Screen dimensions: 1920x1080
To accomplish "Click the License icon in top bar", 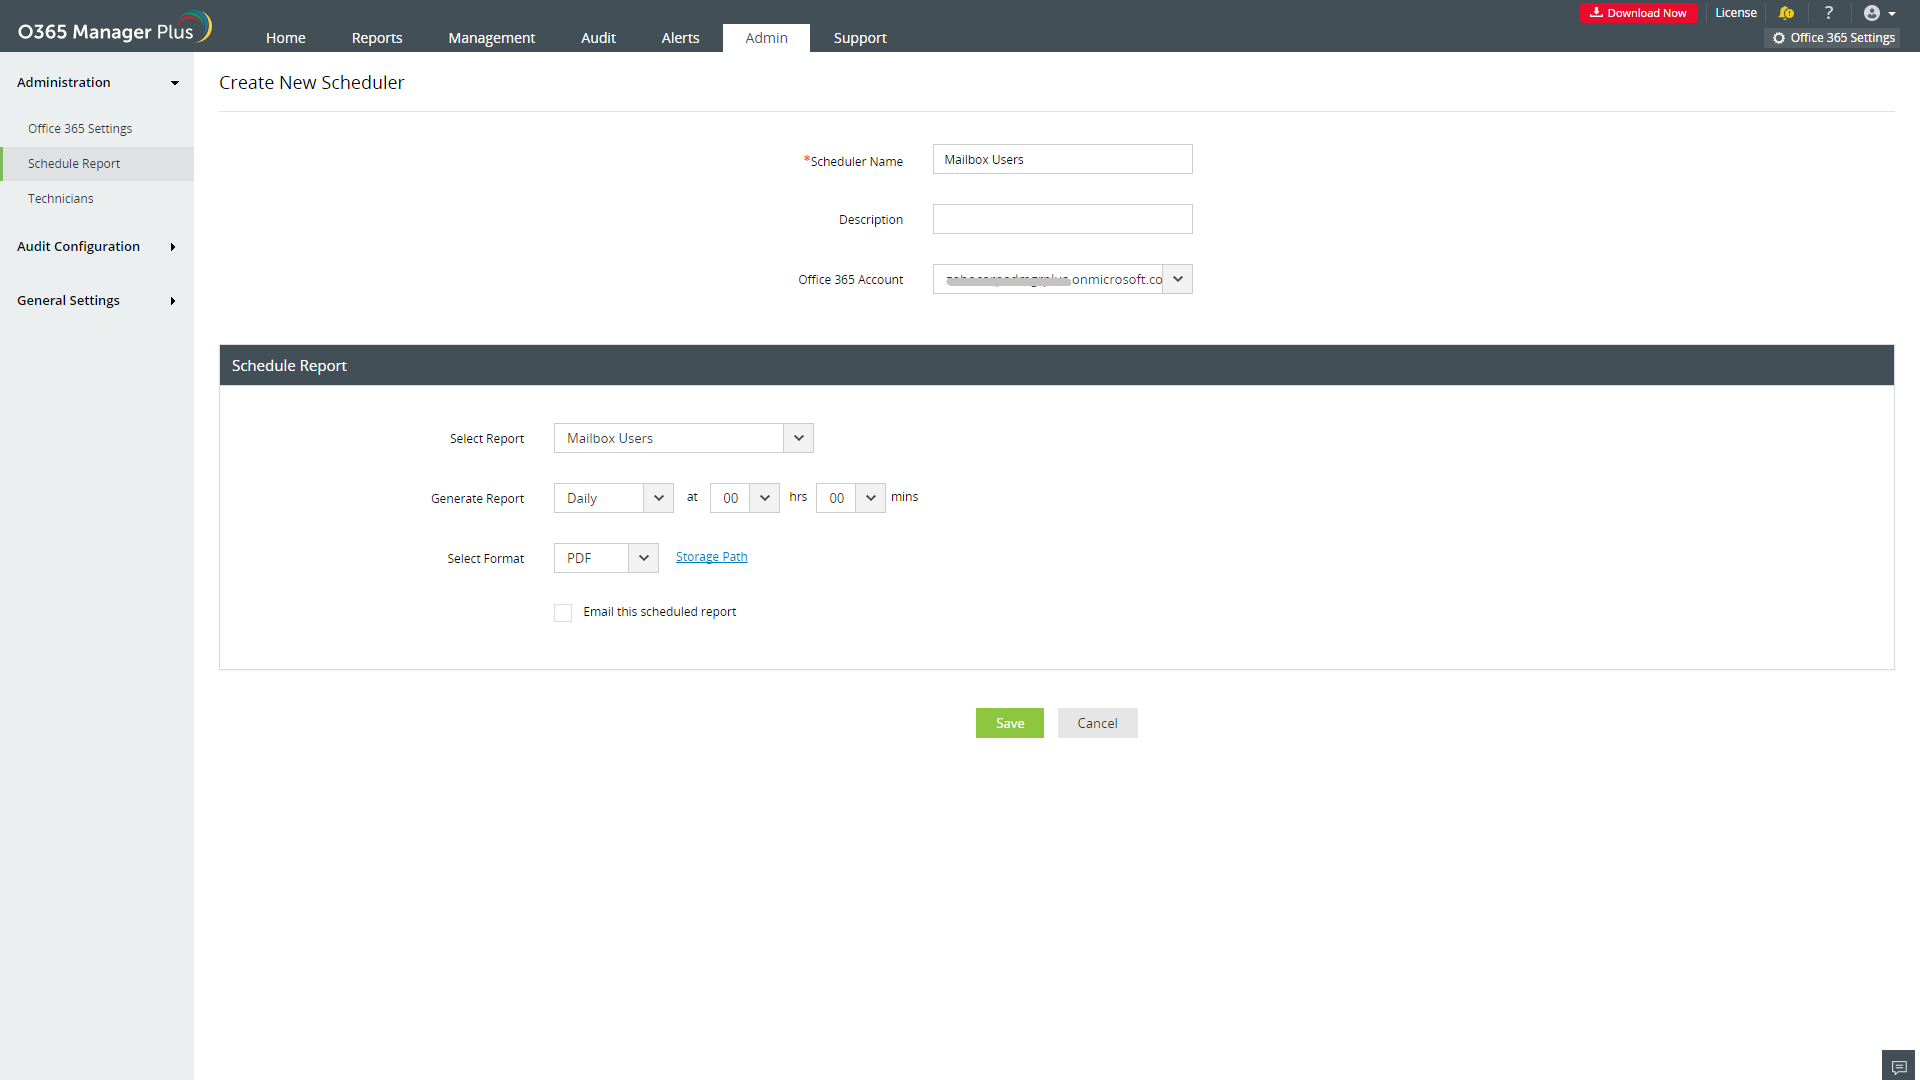I will click(x=1734, y=13).
